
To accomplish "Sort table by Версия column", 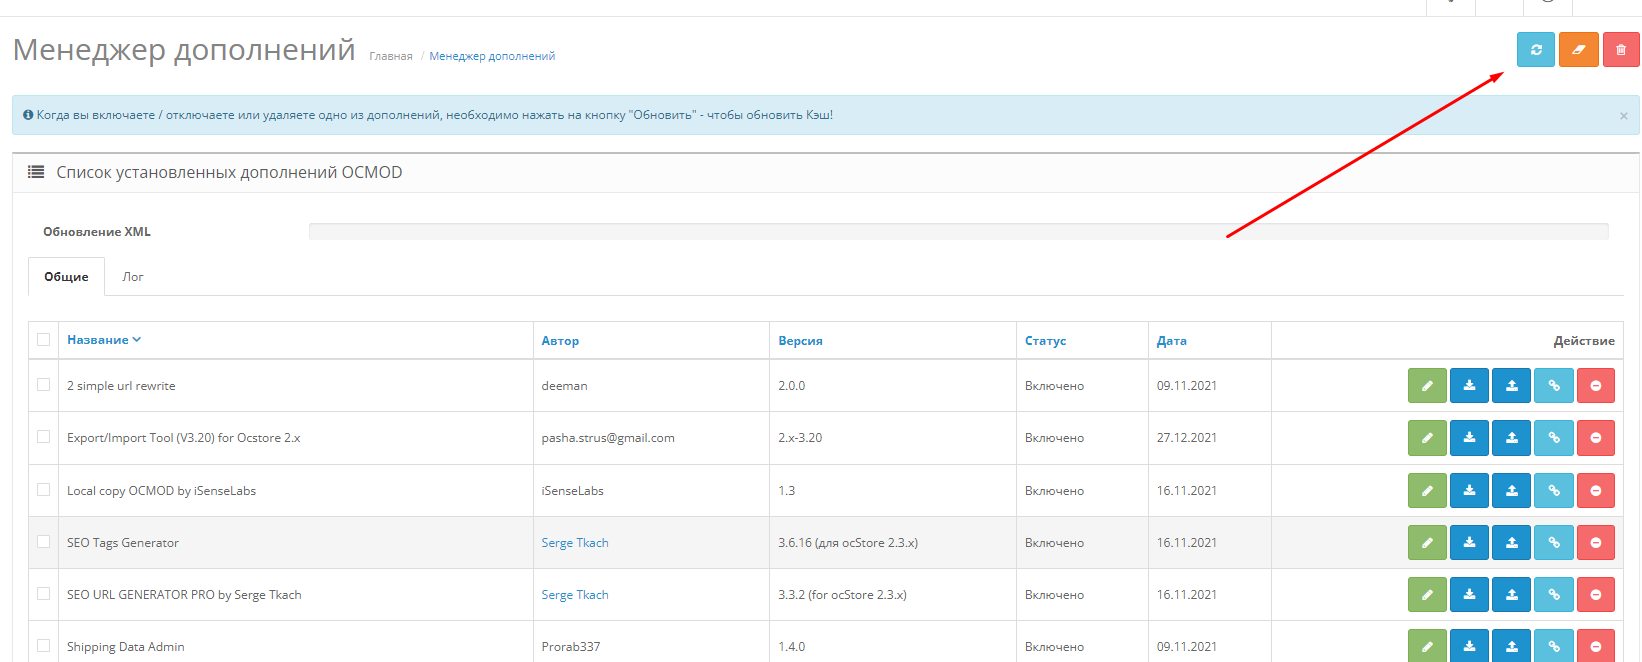I will [800, 341].
